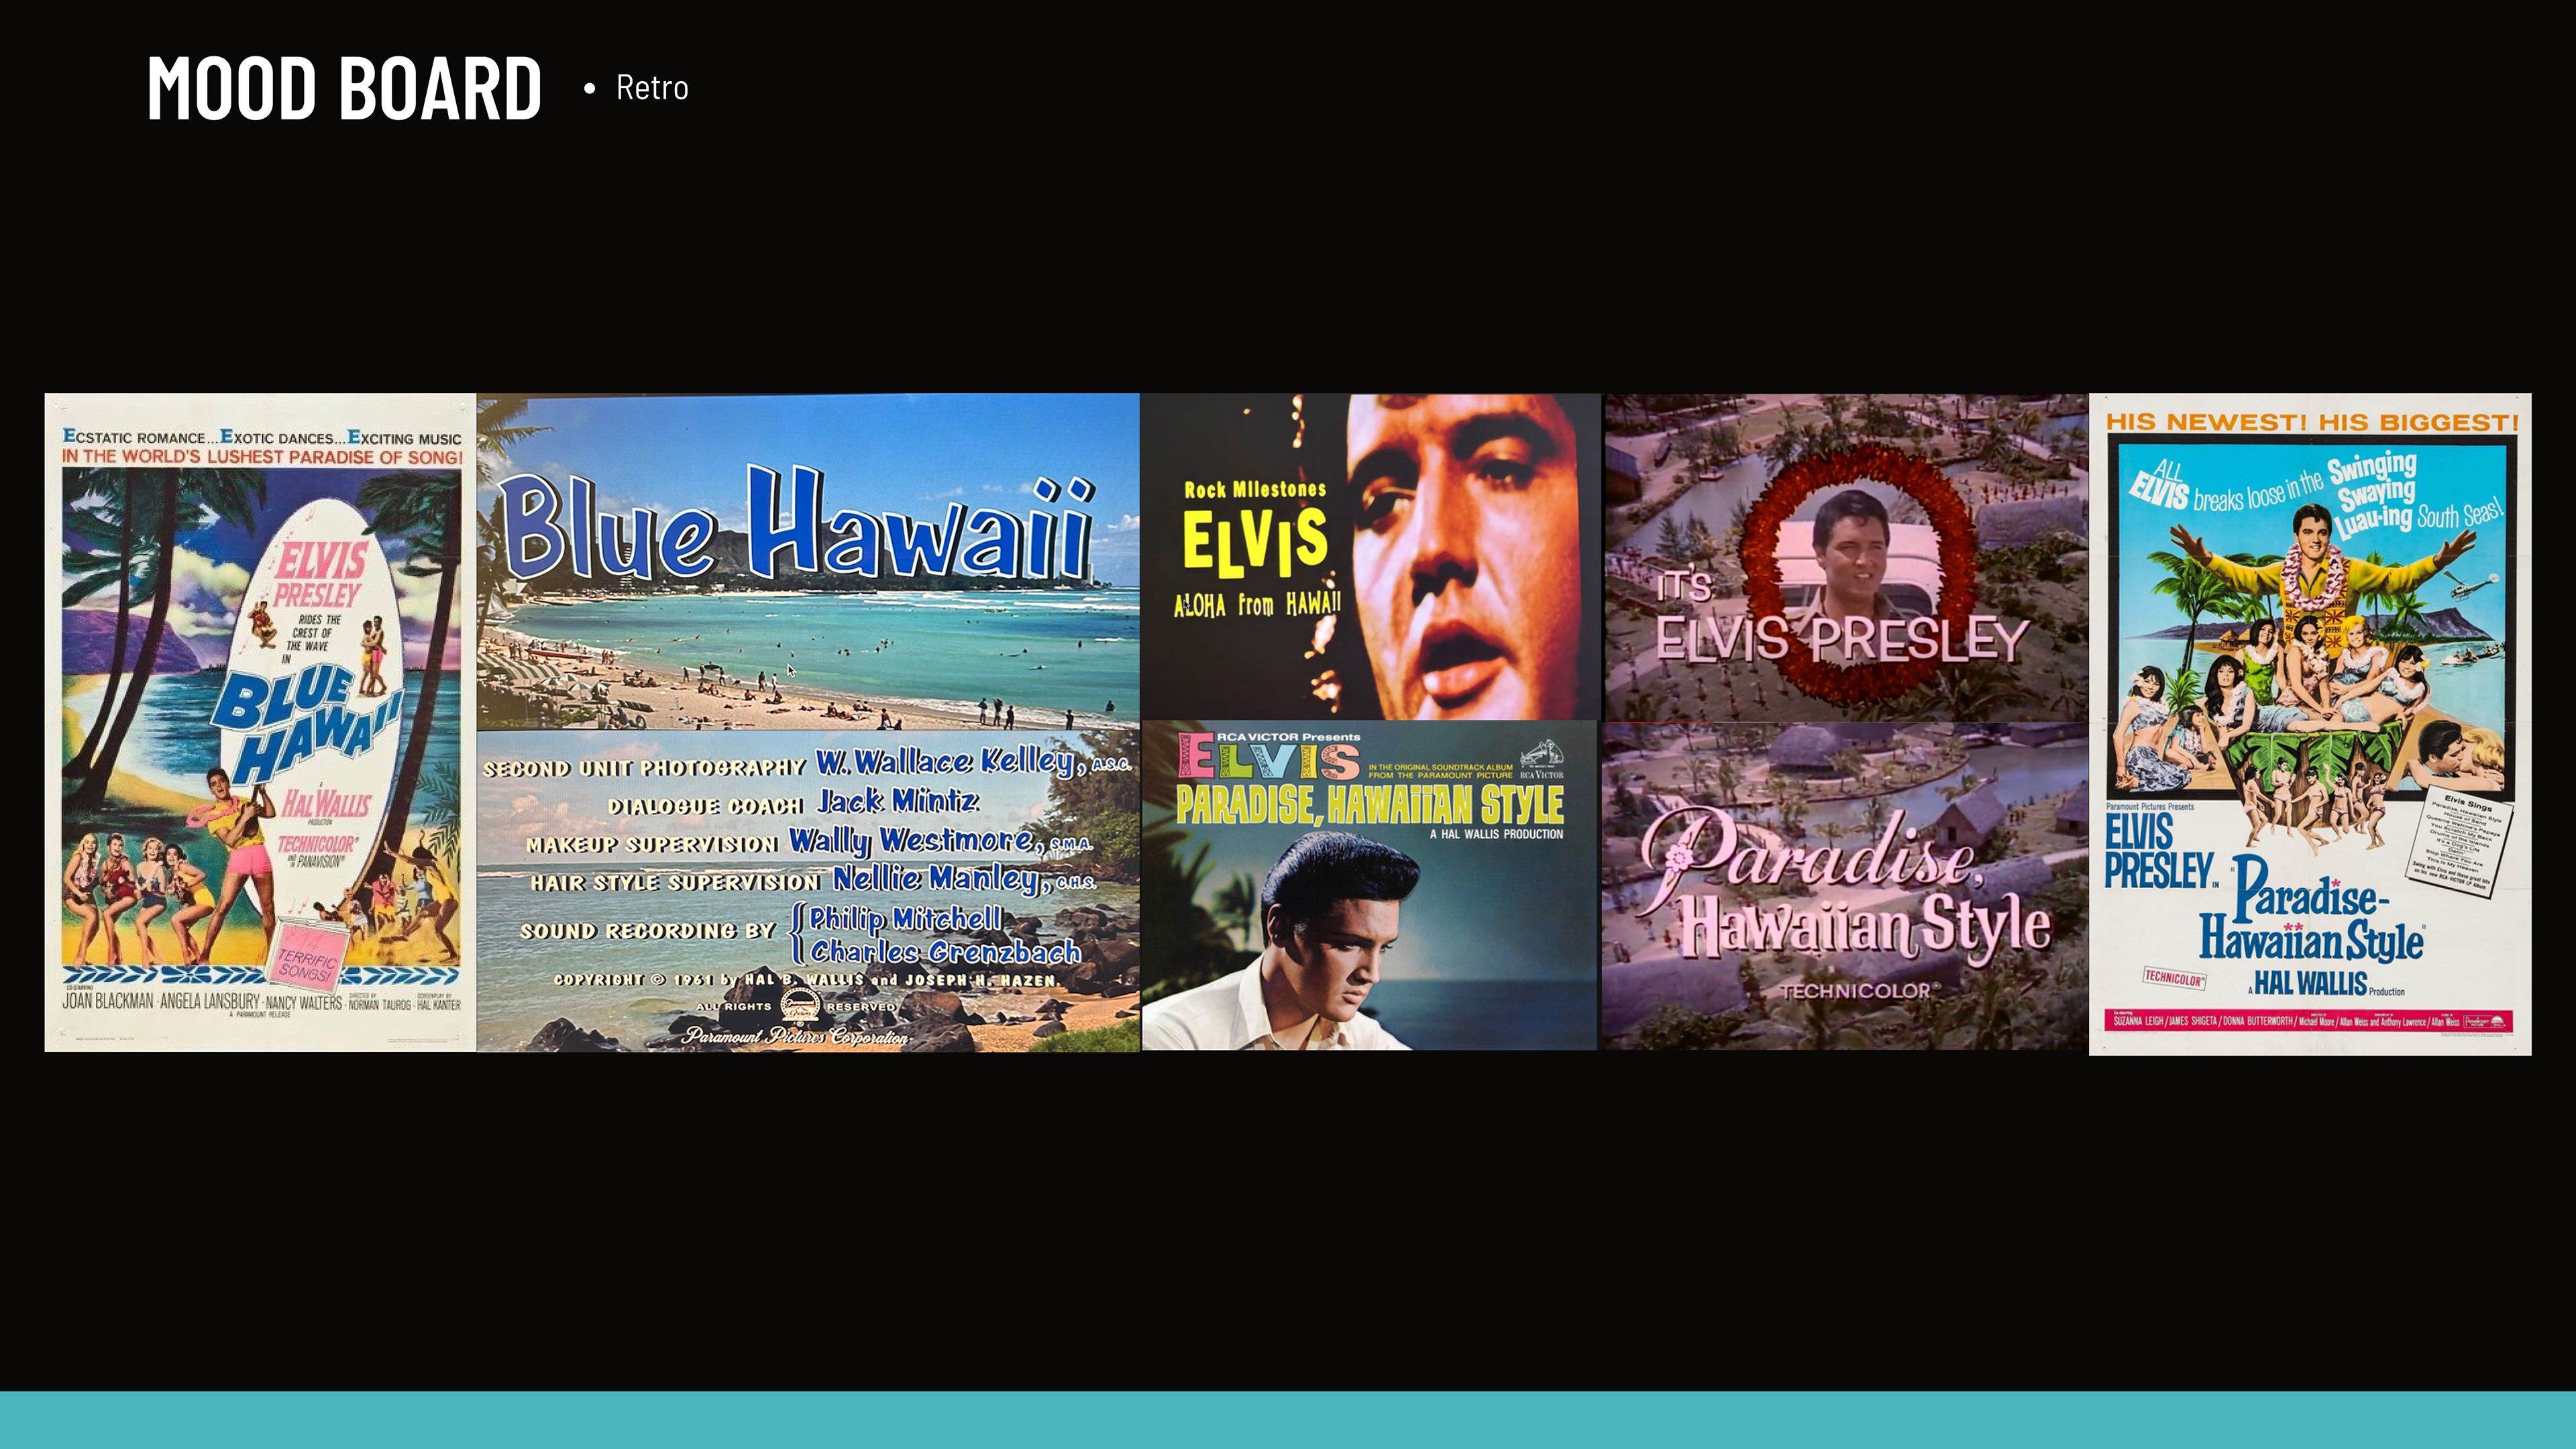Select the It's Elvis Presley lei image

click(x=1846, y=557)
